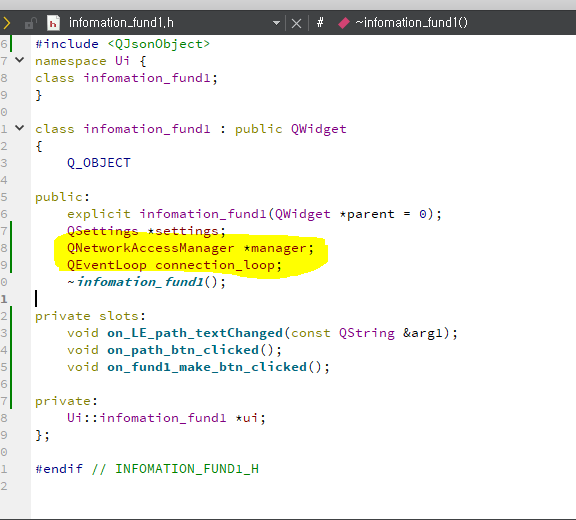Click the # line-column indicator

click(x=320, y=22)
